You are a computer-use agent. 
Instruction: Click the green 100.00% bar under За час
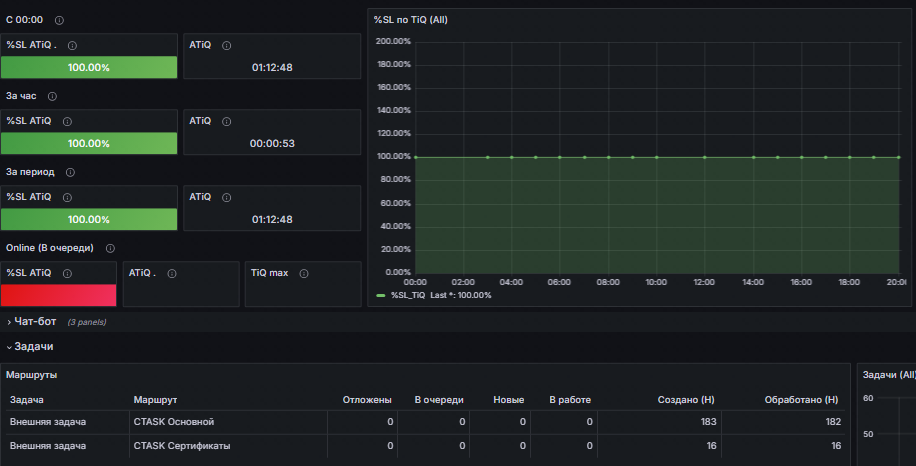(89, 143)
